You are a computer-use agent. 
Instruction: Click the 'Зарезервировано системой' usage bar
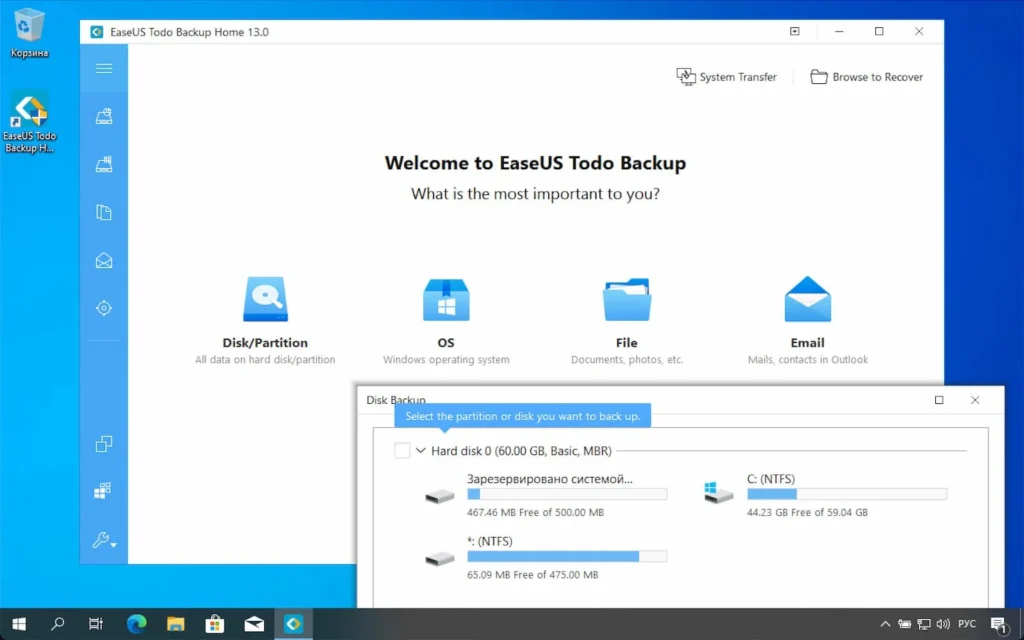[x=567, y=494]
